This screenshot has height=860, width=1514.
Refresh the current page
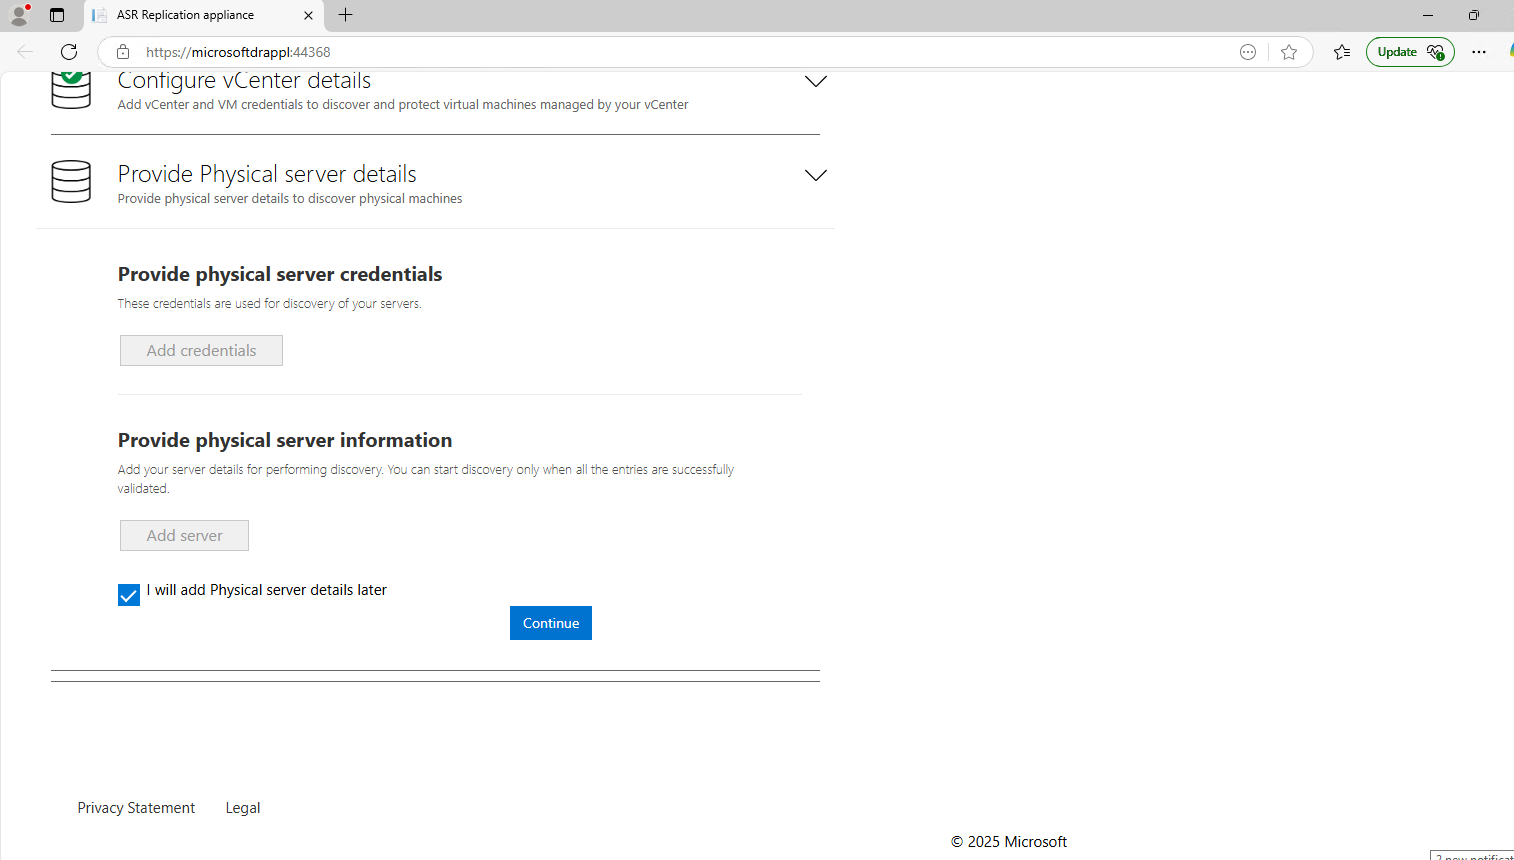[x=69, y=52]
